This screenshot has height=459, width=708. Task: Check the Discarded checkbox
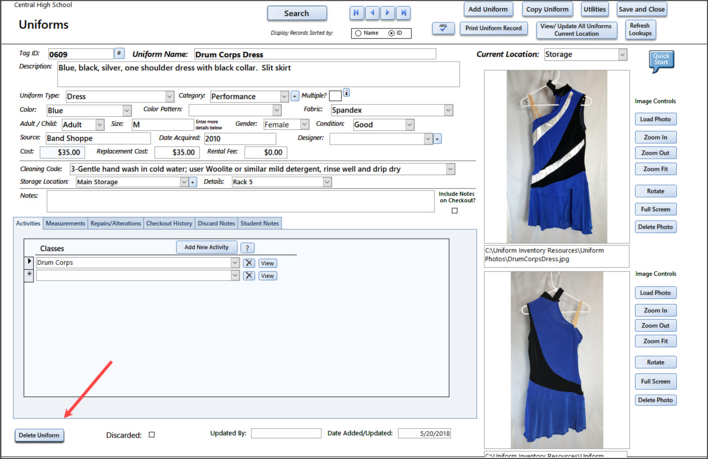tap(152, 434)
